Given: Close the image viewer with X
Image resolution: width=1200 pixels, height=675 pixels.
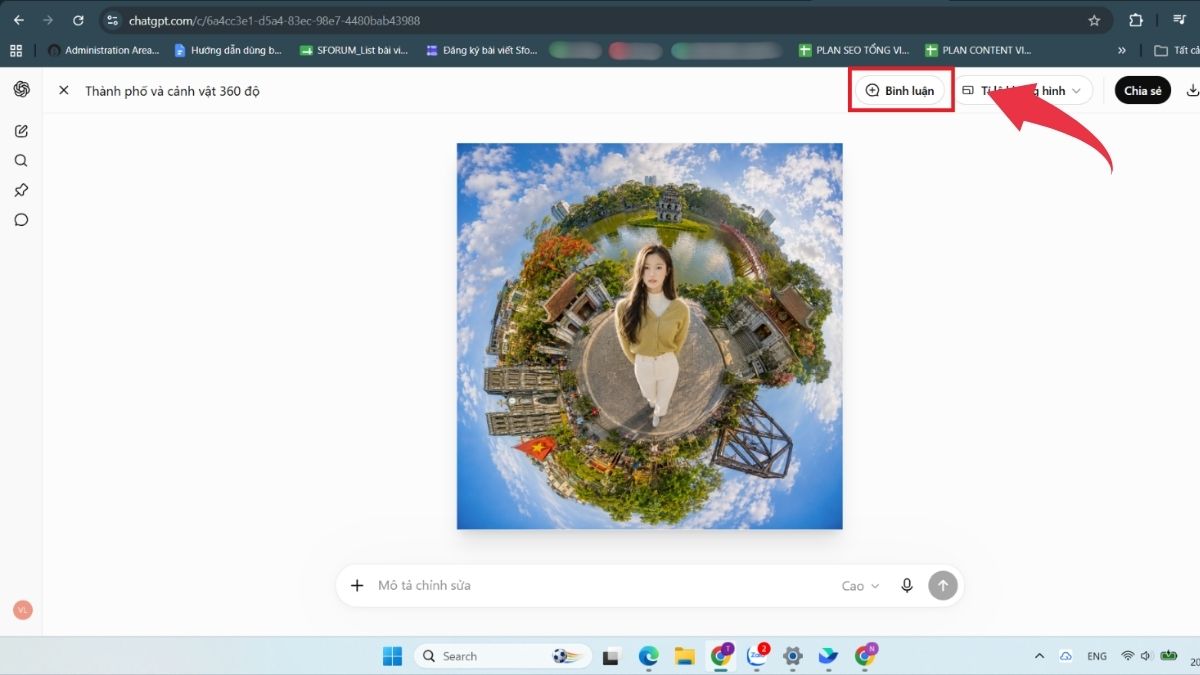Looking at the screenshot, I should pyautogui.click(x=64, y=90).
